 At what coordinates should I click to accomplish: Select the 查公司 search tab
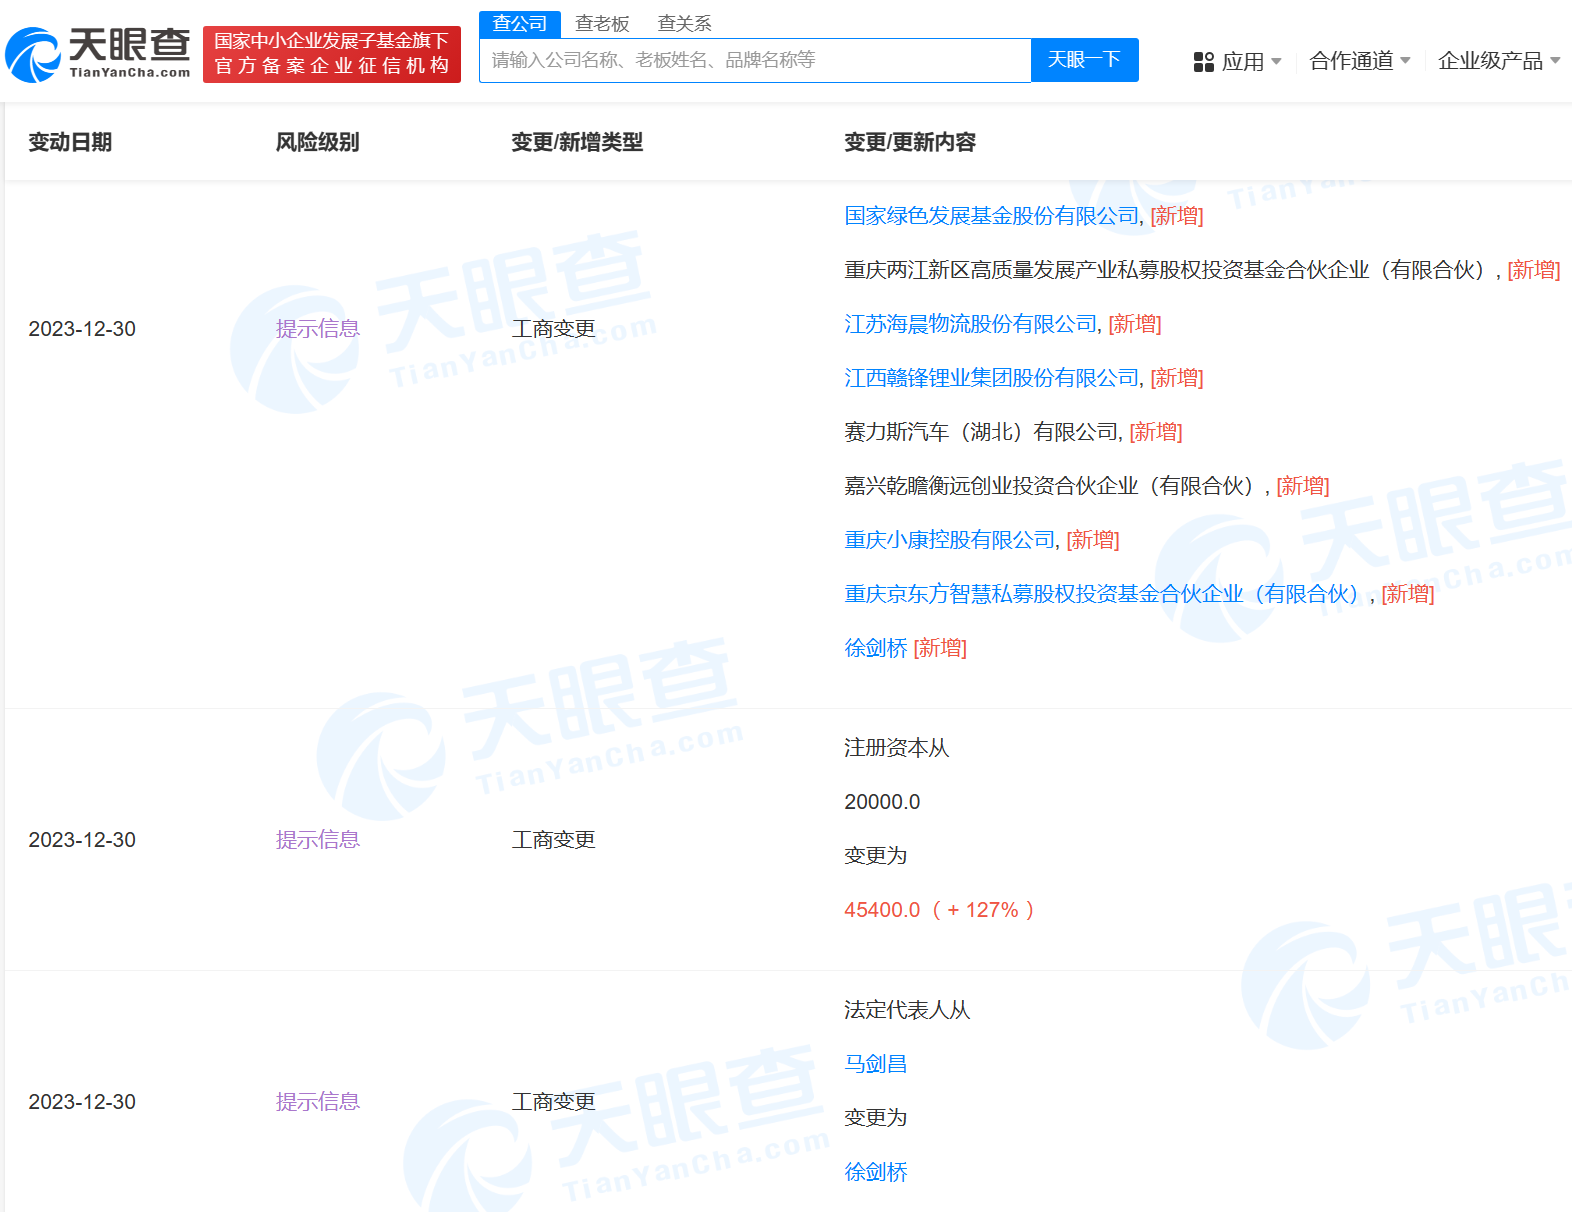(x=520, y=23)
